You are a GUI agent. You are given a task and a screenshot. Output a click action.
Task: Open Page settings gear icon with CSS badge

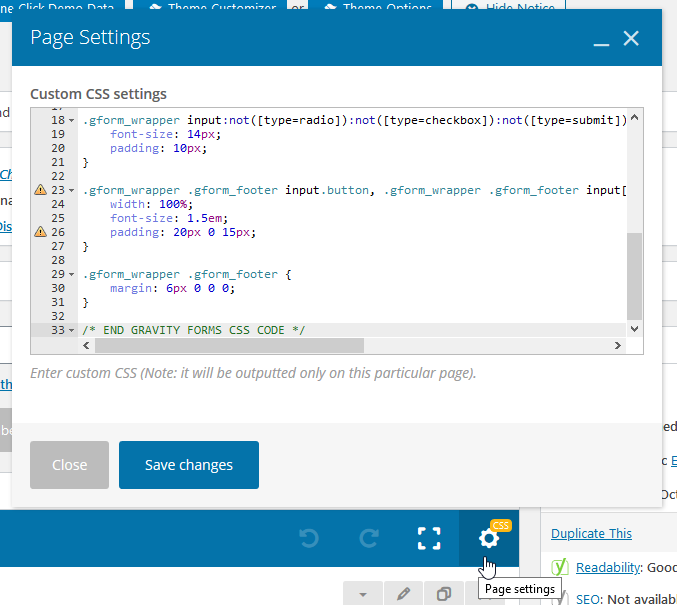tap(489, 538)
